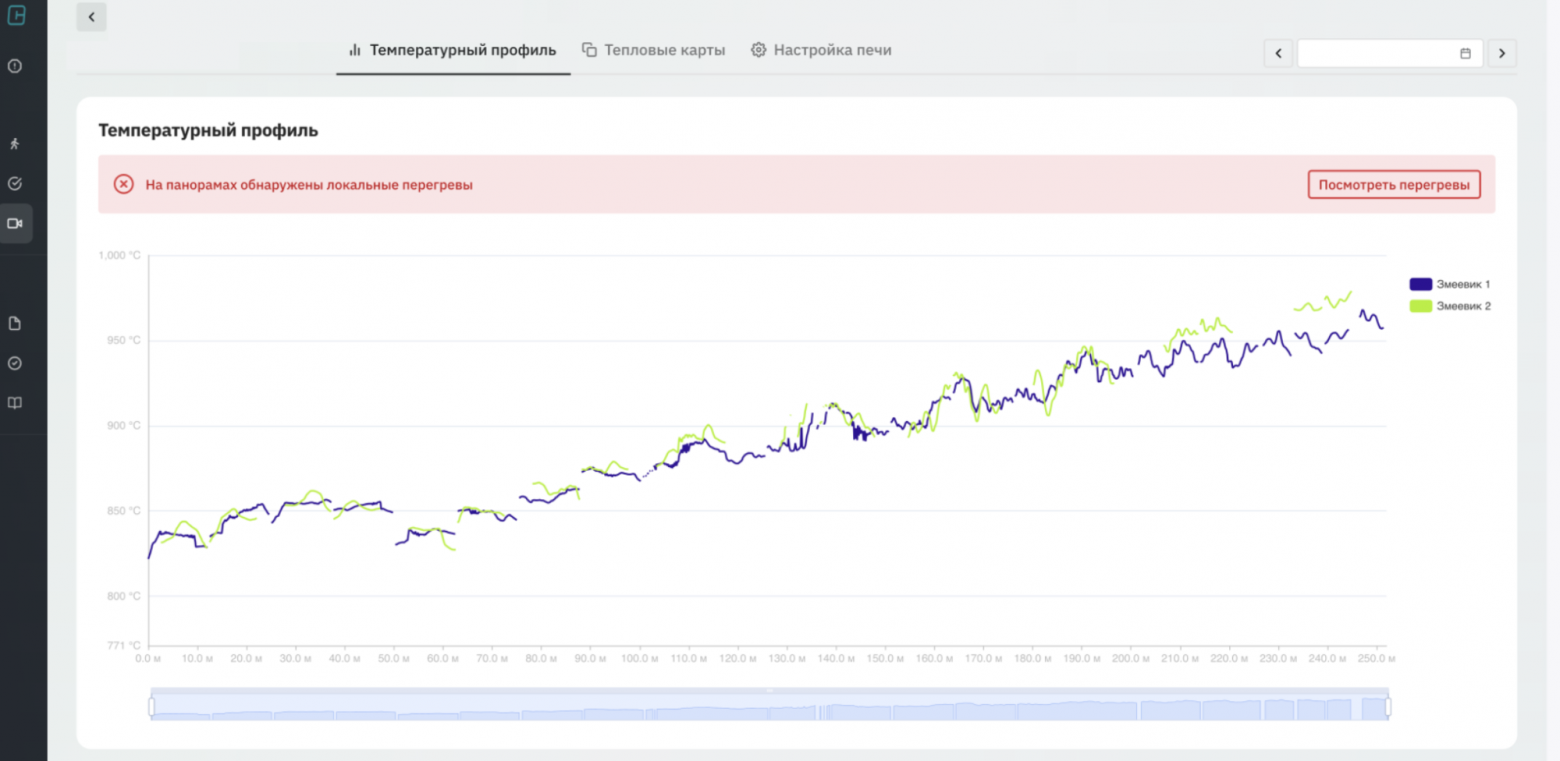Open the Настройка печи tab
The image size is (1560, 761).
(x=821, y=50)
